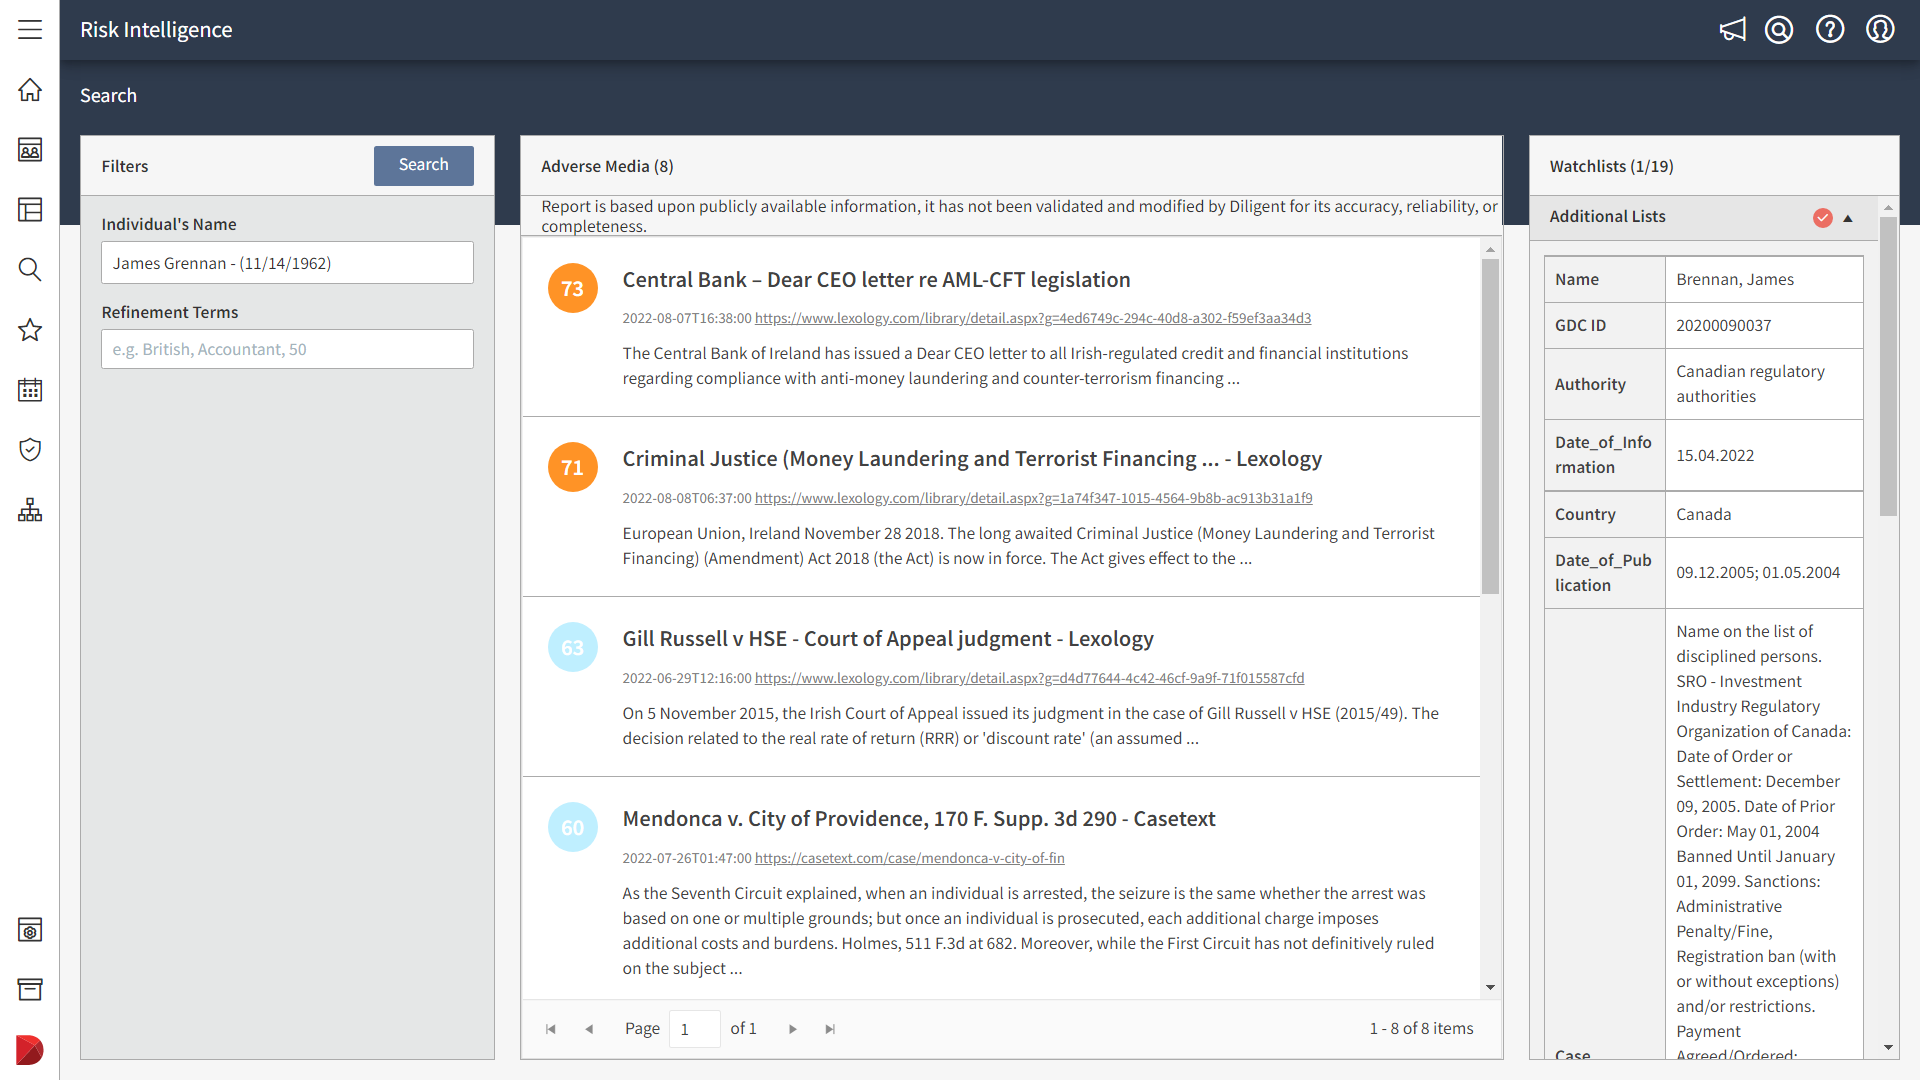Click GDC ID value 20200090037
This screenshot has width=1920, height=1080.
[1724, 326]
